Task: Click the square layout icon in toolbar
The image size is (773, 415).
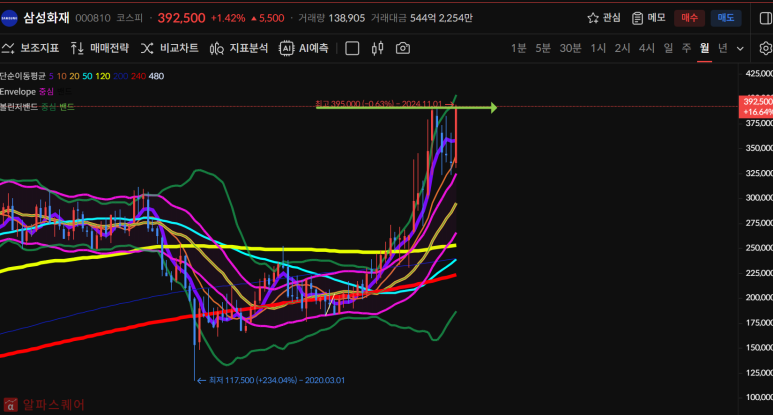Action: click(352, 48)
